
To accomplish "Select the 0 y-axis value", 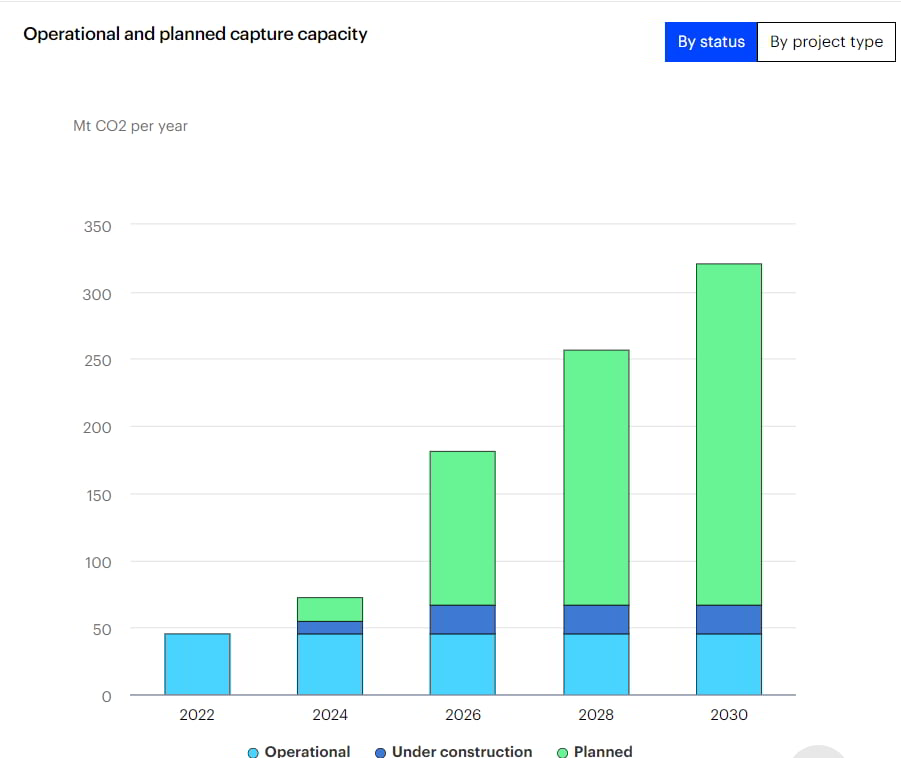I will coord(106,697).
